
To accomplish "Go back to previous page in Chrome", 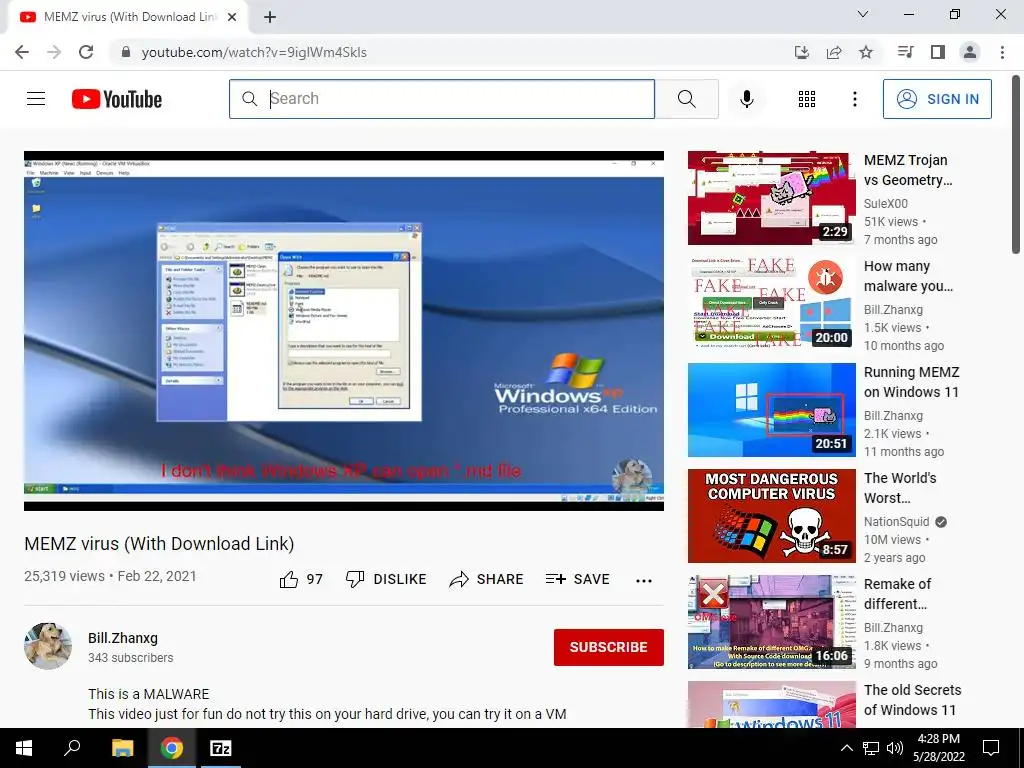I will coord(22,52).
